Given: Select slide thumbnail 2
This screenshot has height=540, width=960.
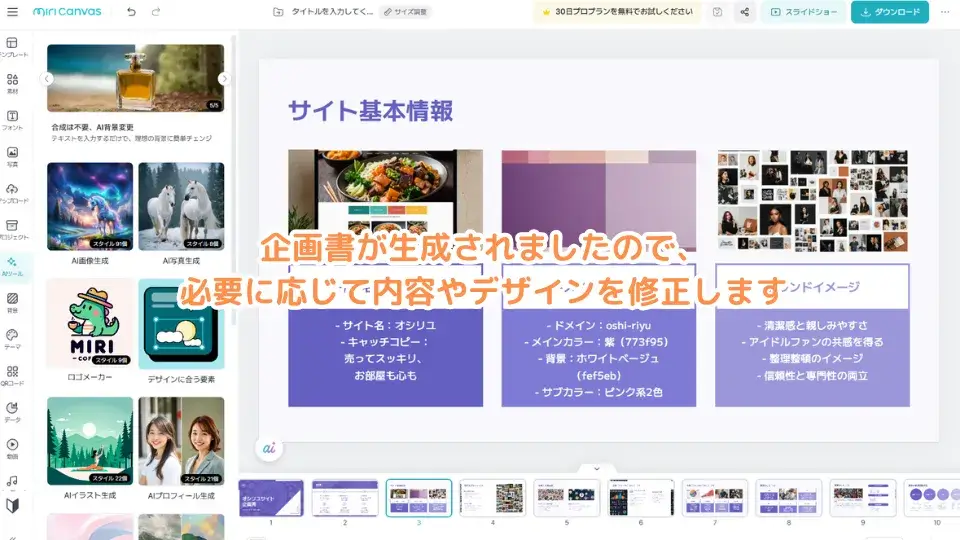Looking at the screenshot, I should pos(345,498).
